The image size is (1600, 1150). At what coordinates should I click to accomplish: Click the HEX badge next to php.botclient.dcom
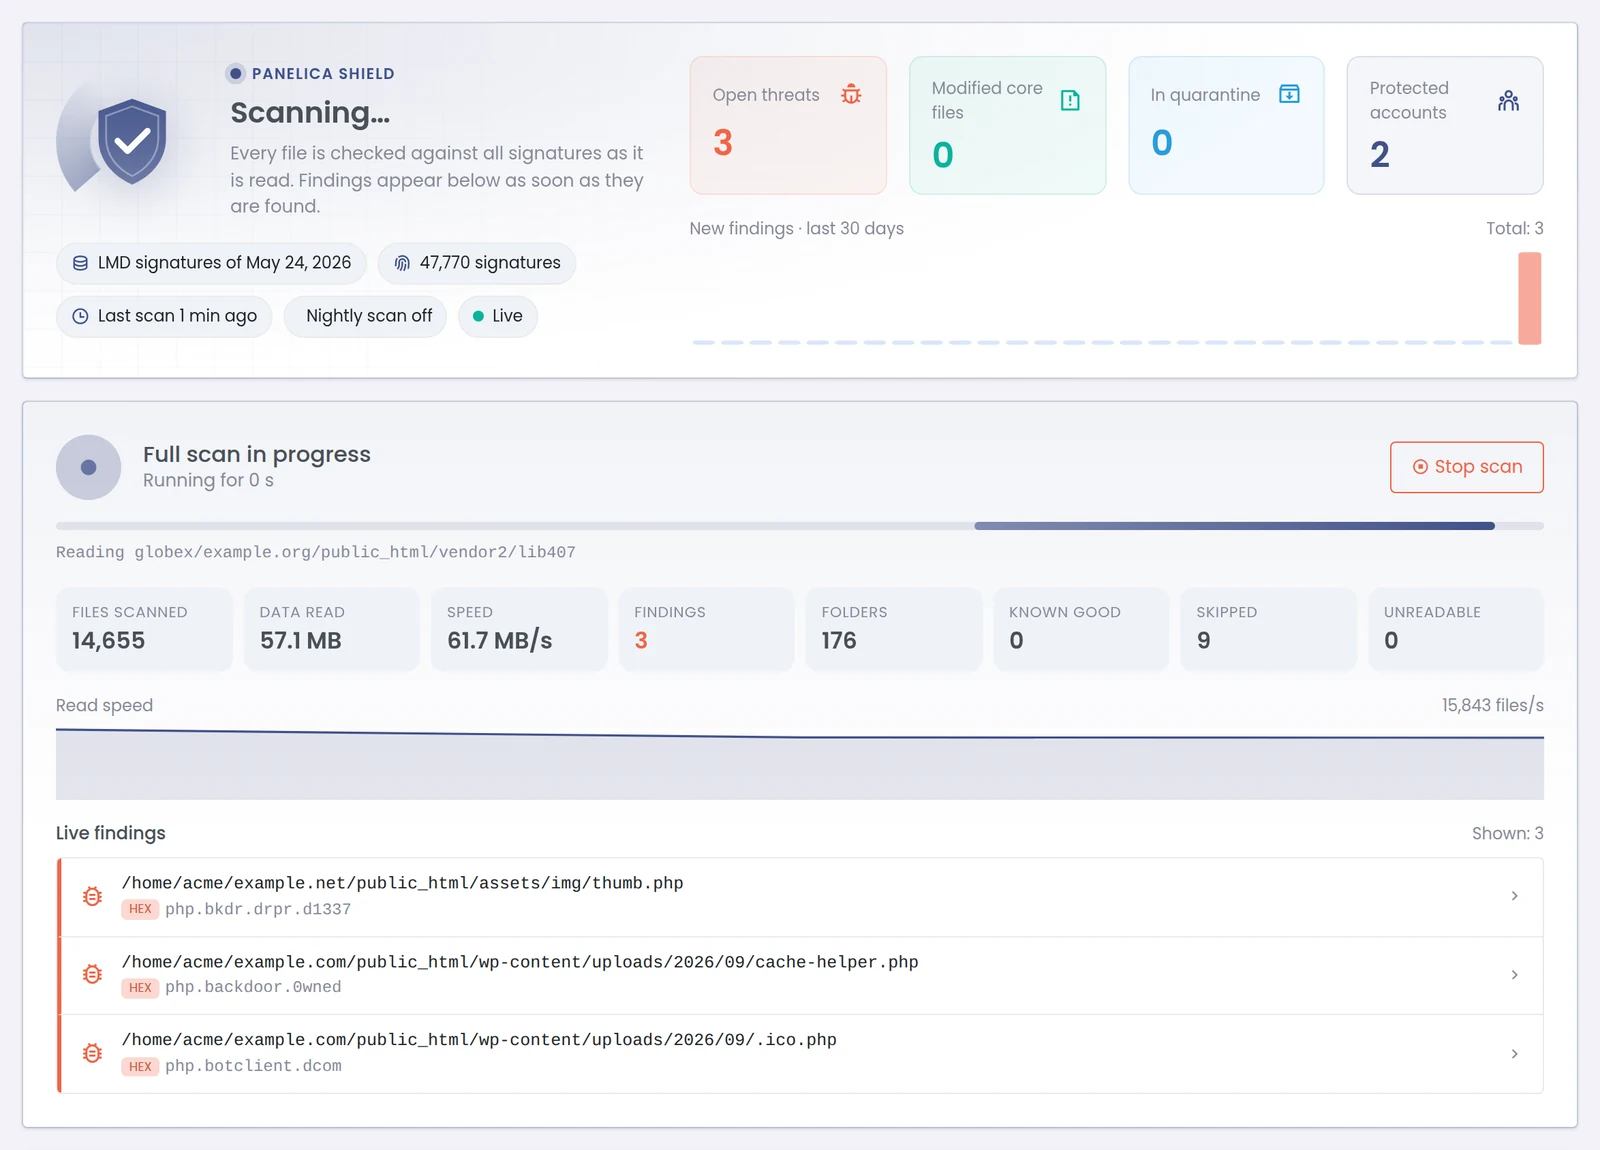pyautogui.click(x=140, y=1067)
